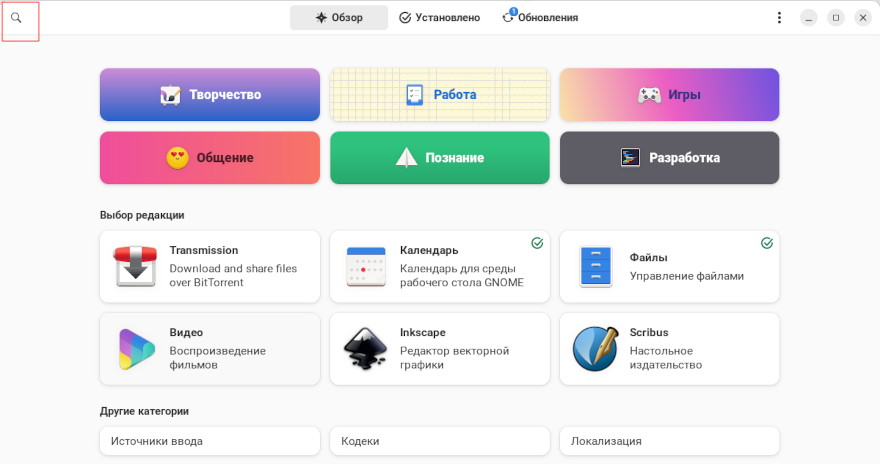Open the three-dot main menu
880x464 pixels.
tap(779, 18)
